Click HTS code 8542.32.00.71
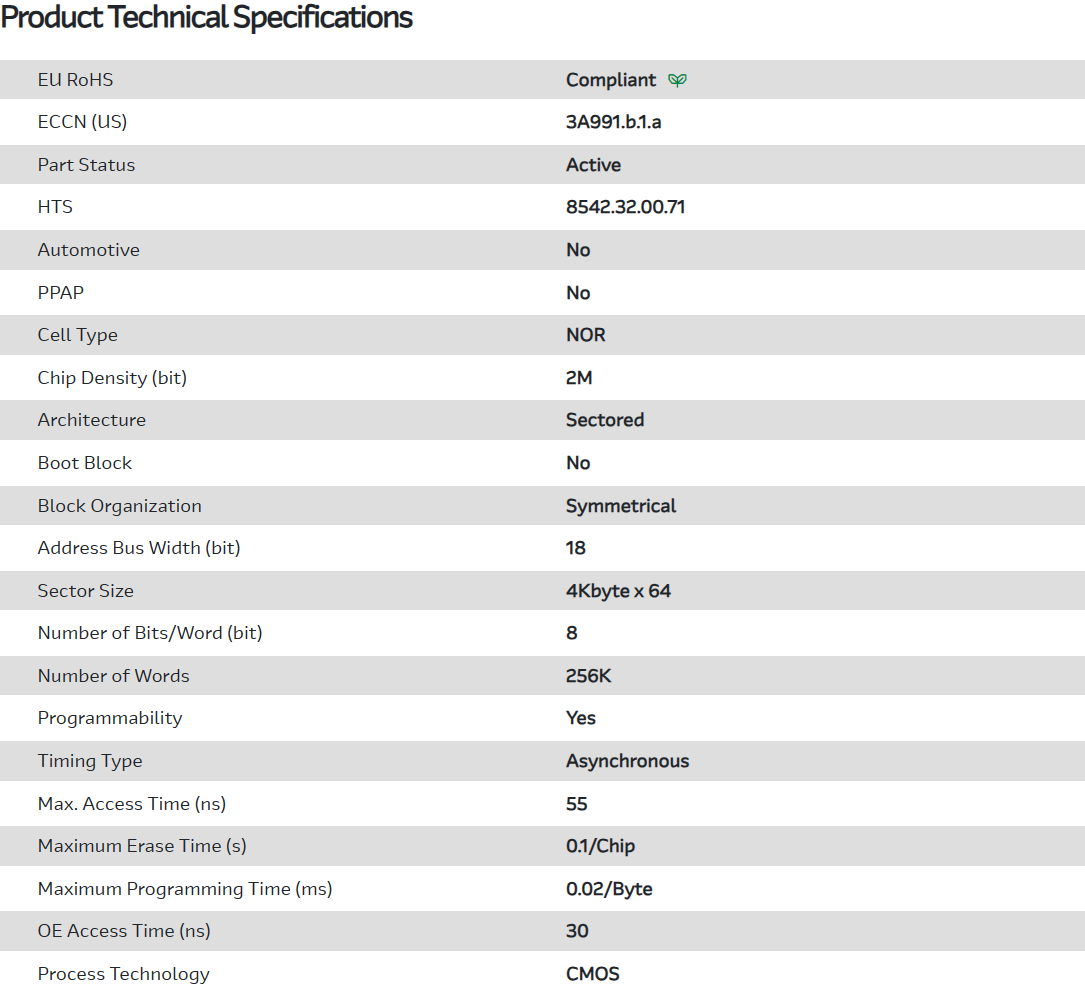 point(625,207)
